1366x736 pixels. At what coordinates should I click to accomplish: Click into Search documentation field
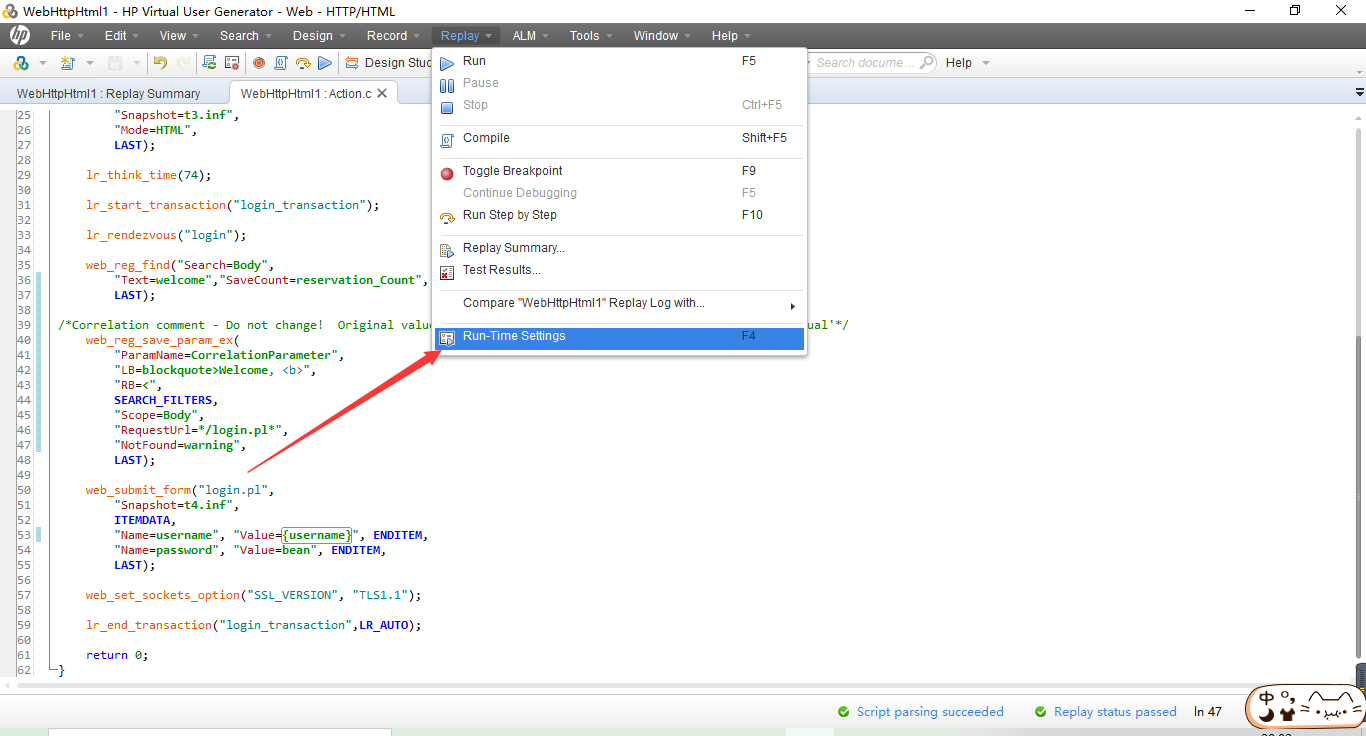coord(865,62)
